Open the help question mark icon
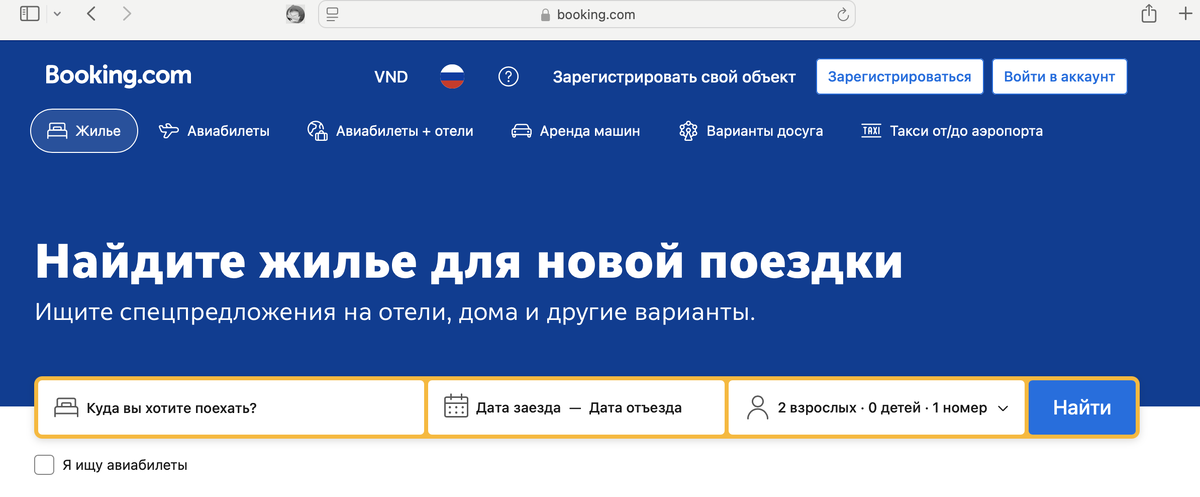1200x497 pixels. pyautogui.click(x=510, y=77)
